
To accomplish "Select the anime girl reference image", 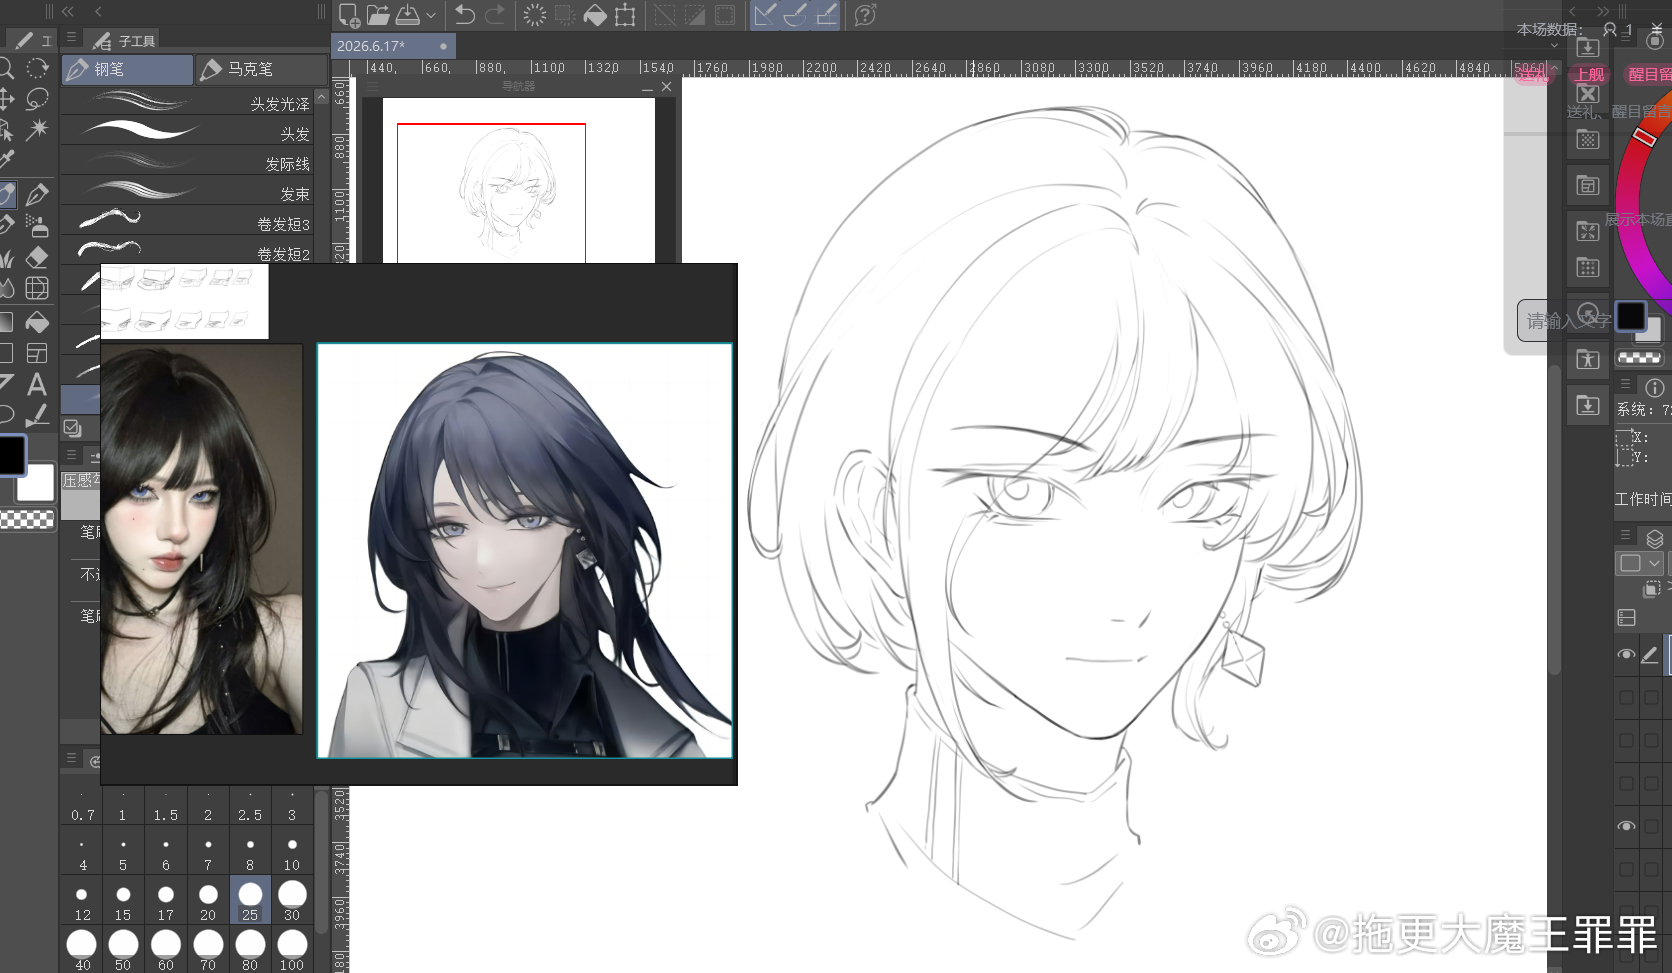I will [525, 550].
